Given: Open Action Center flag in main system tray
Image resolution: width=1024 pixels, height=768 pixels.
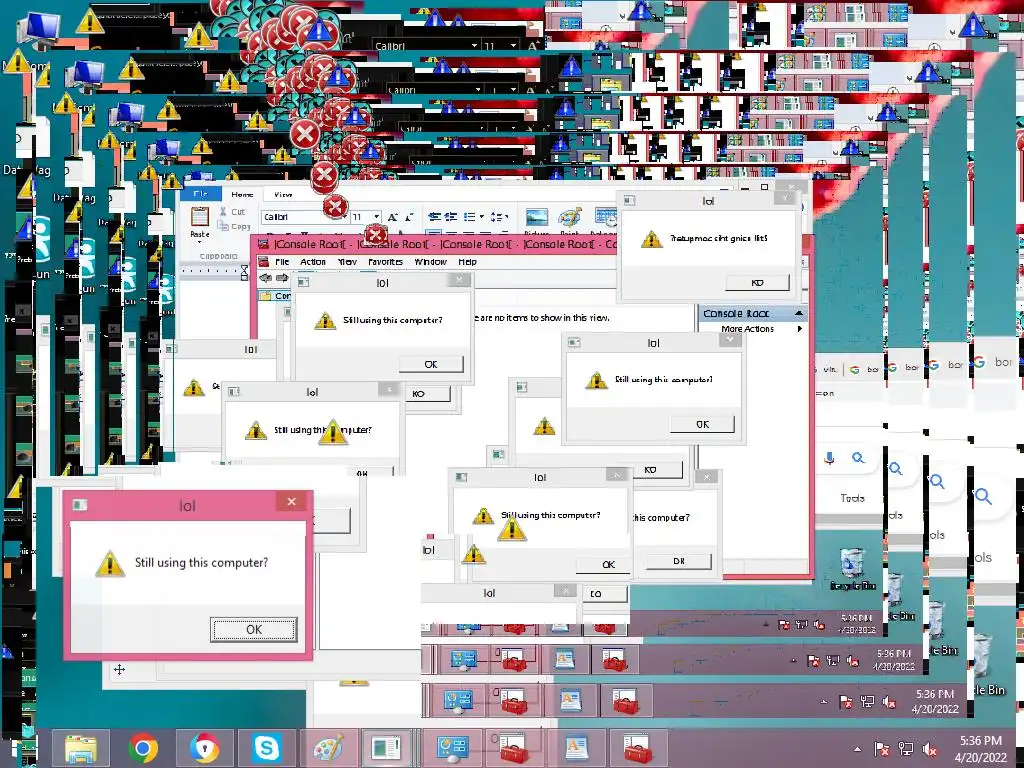Looking at the screenshot, I should click(882, 750).
